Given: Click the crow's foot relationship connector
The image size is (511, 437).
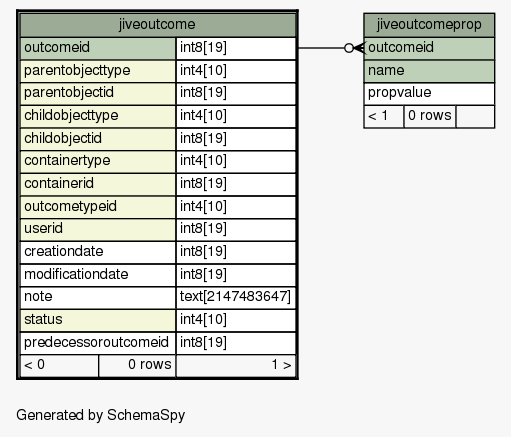Looking at the screenshot, I should tap(355, 48).
